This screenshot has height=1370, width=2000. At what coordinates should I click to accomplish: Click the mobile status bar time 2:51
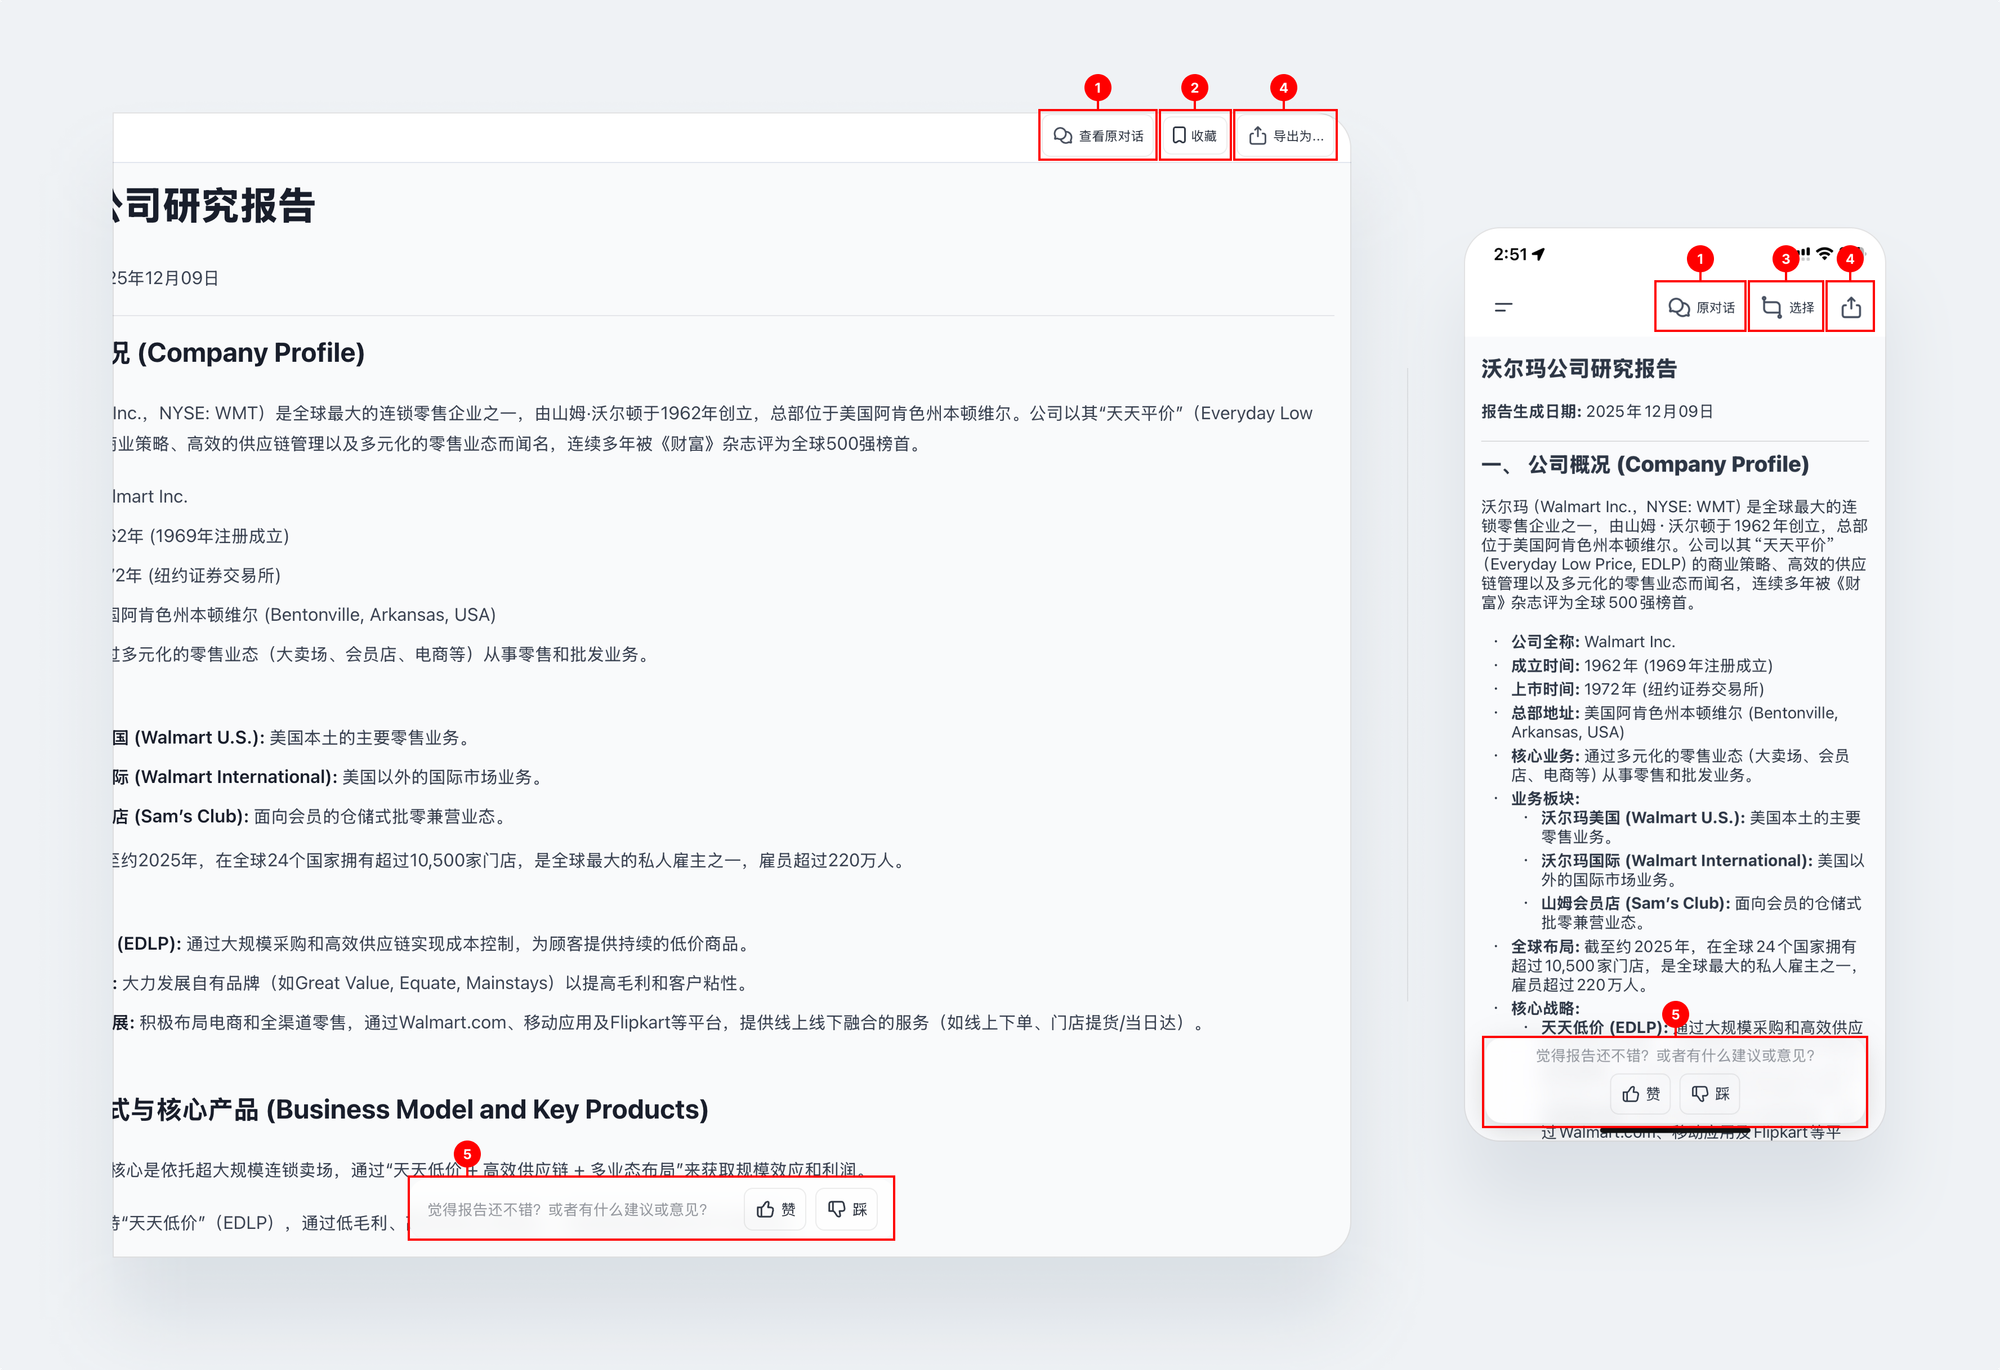click(1511, 255)
